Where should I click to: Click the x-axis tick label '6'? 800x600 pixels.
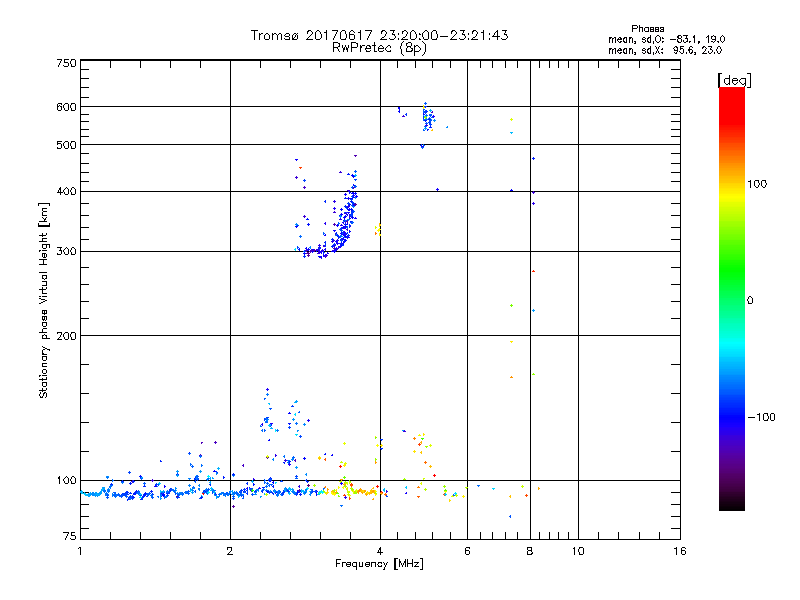(x=467, y=551)
